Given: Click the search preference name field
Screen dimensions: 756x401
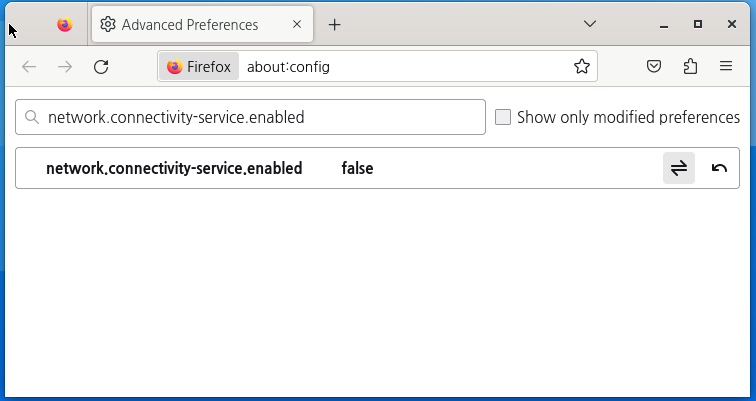Looking at the screenshot, I should click(x=250, y=117).
